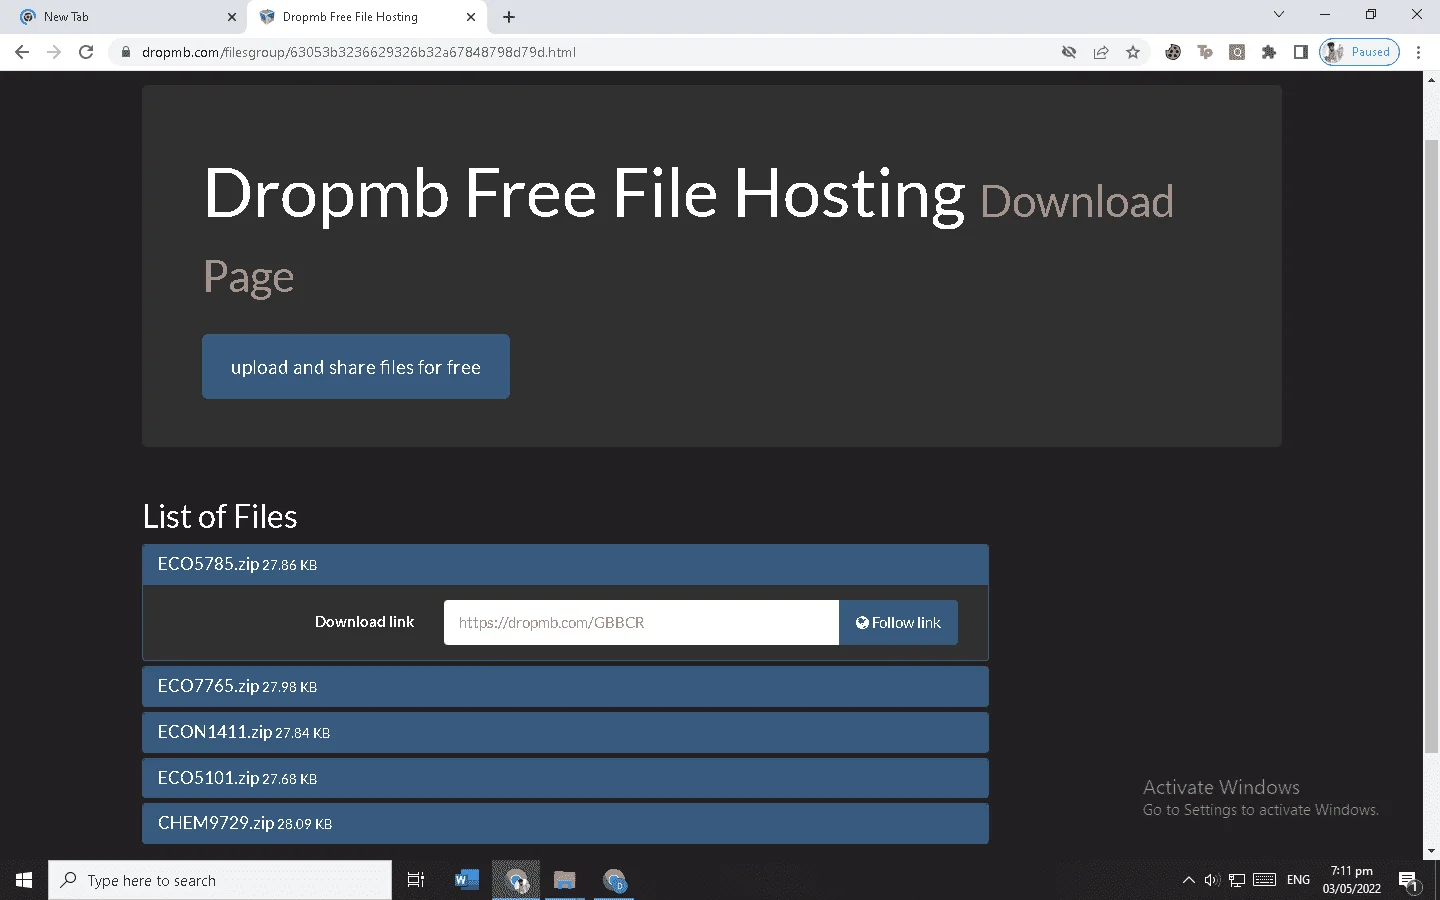The height and width of the screenshot is (900, 1440).
Task: Close the New Tab tab
Action: click(x=232, y=17)
